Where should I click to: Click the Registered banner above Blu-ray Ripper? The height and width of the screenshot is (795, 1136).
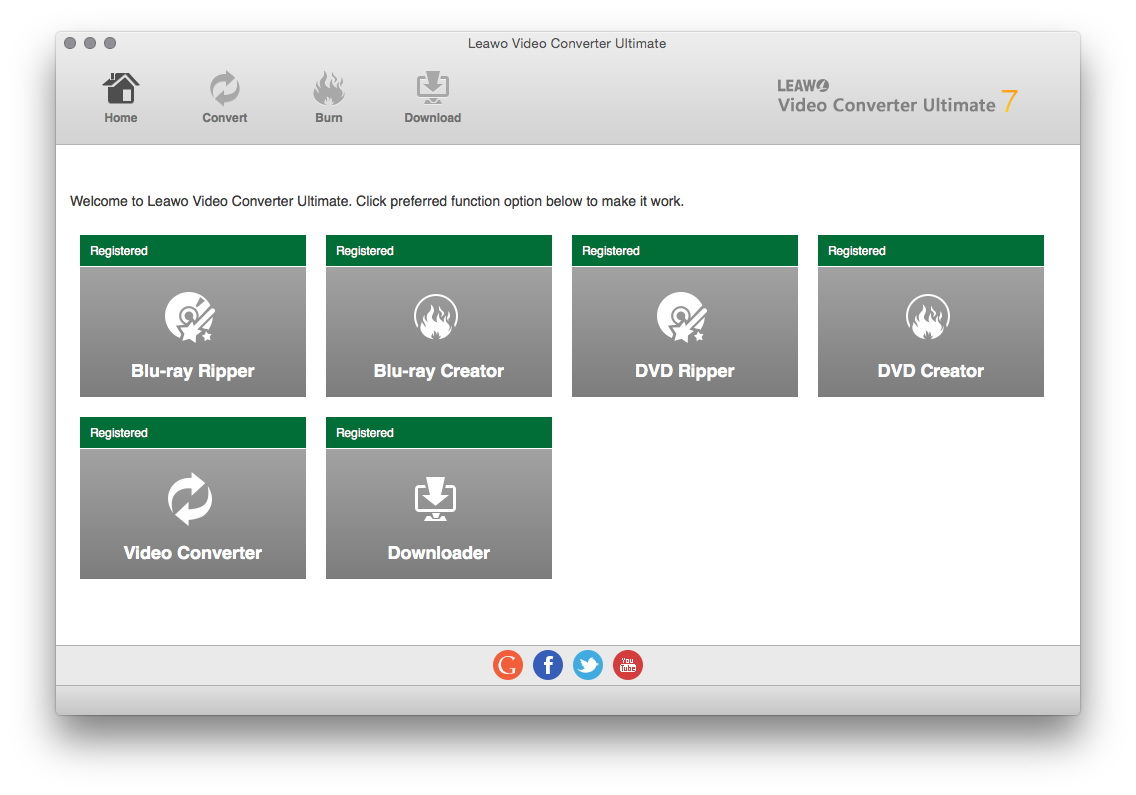193,251
